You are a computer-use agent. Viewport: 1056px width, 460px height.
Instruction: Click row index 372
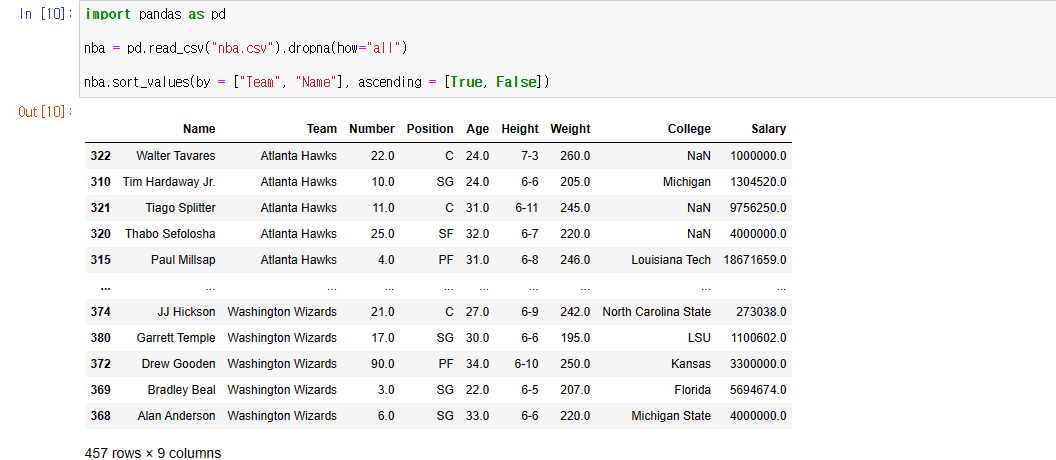click(x=100, y=364)
